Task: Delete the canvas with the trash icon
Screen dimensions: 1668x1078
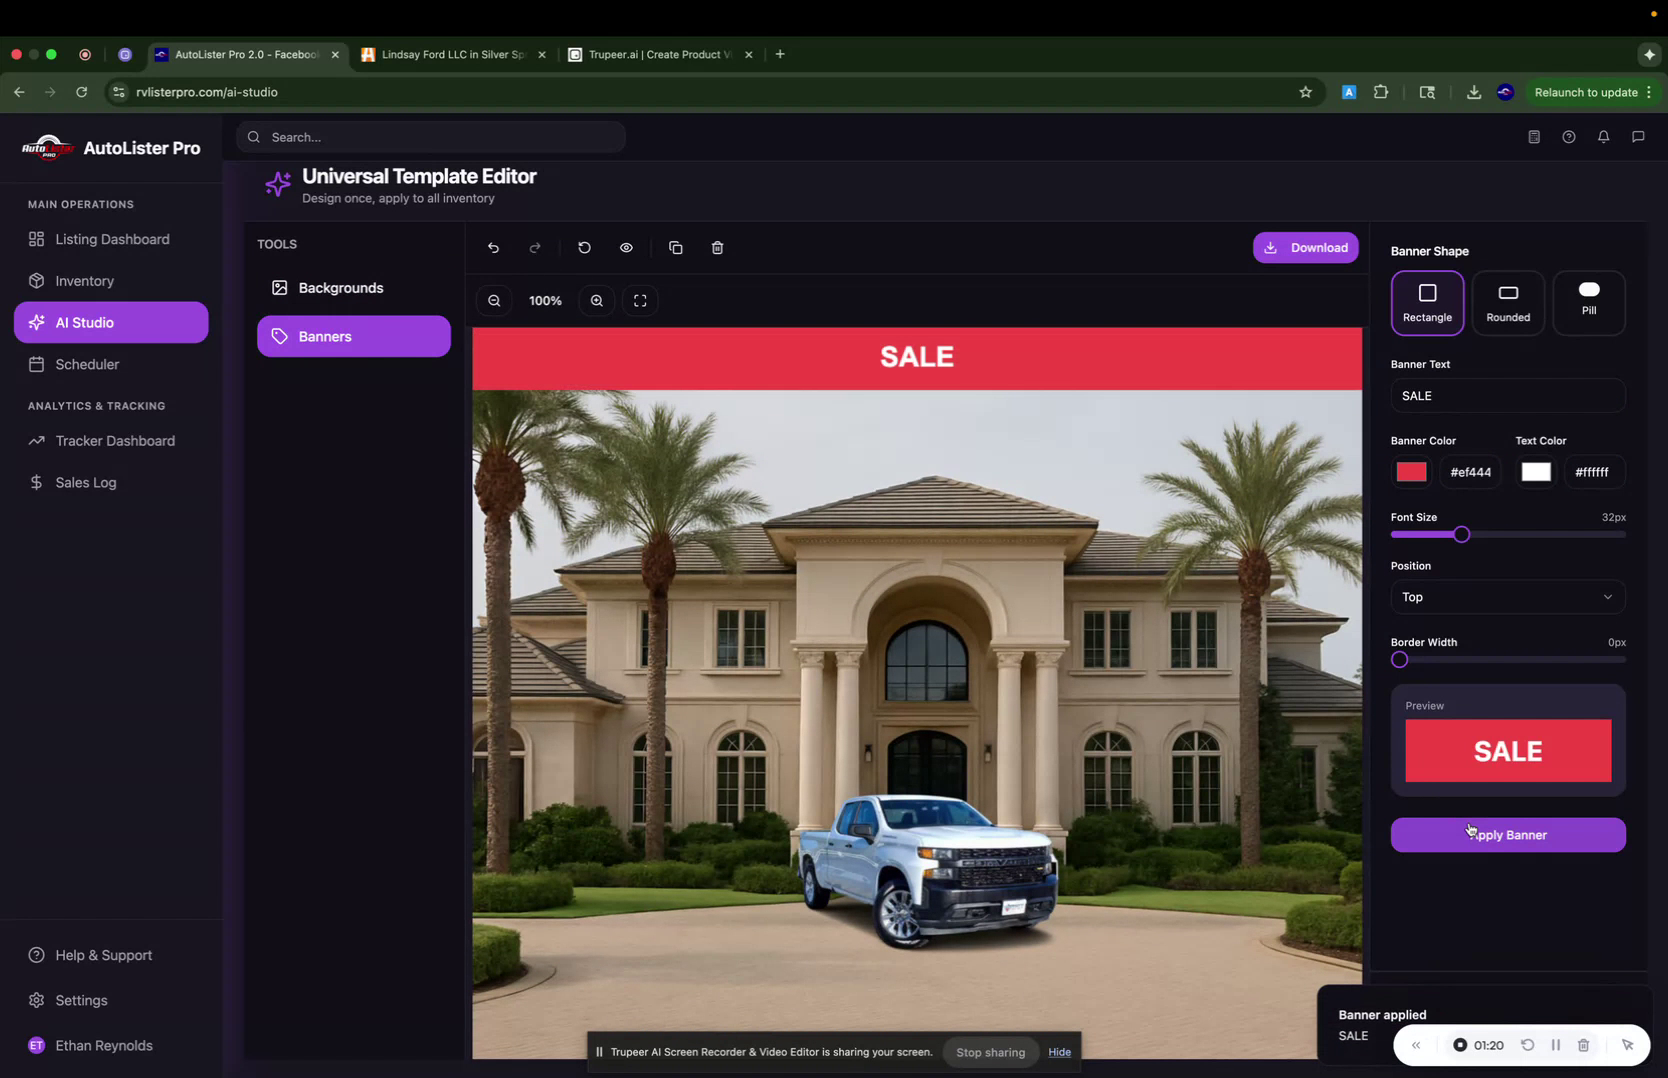Action: click(717, 247)
